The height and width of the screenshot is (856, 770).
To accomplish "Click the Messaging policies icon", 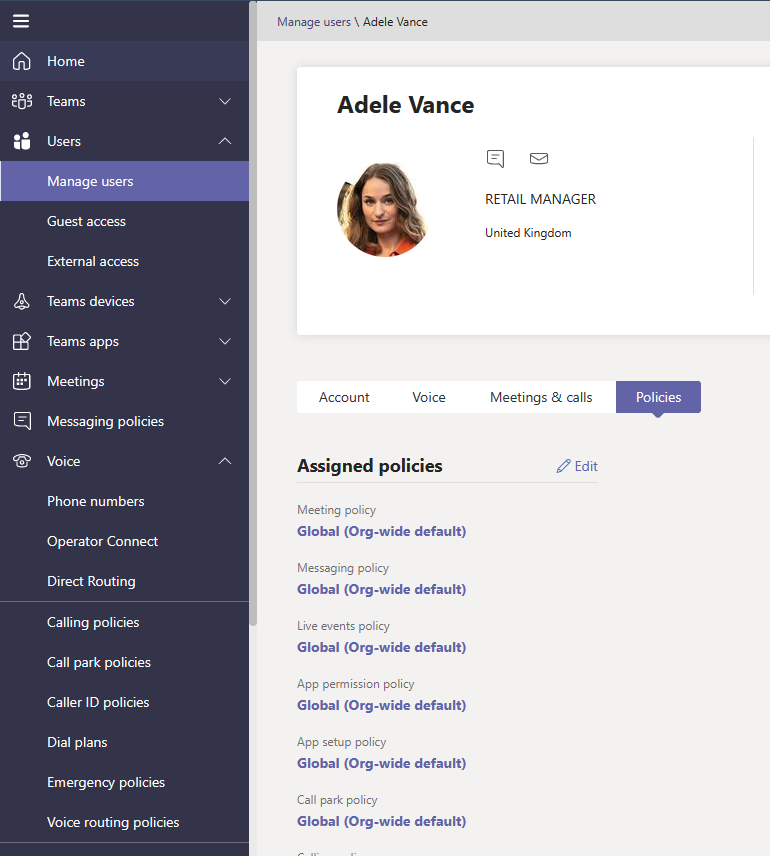I will 21,421.
